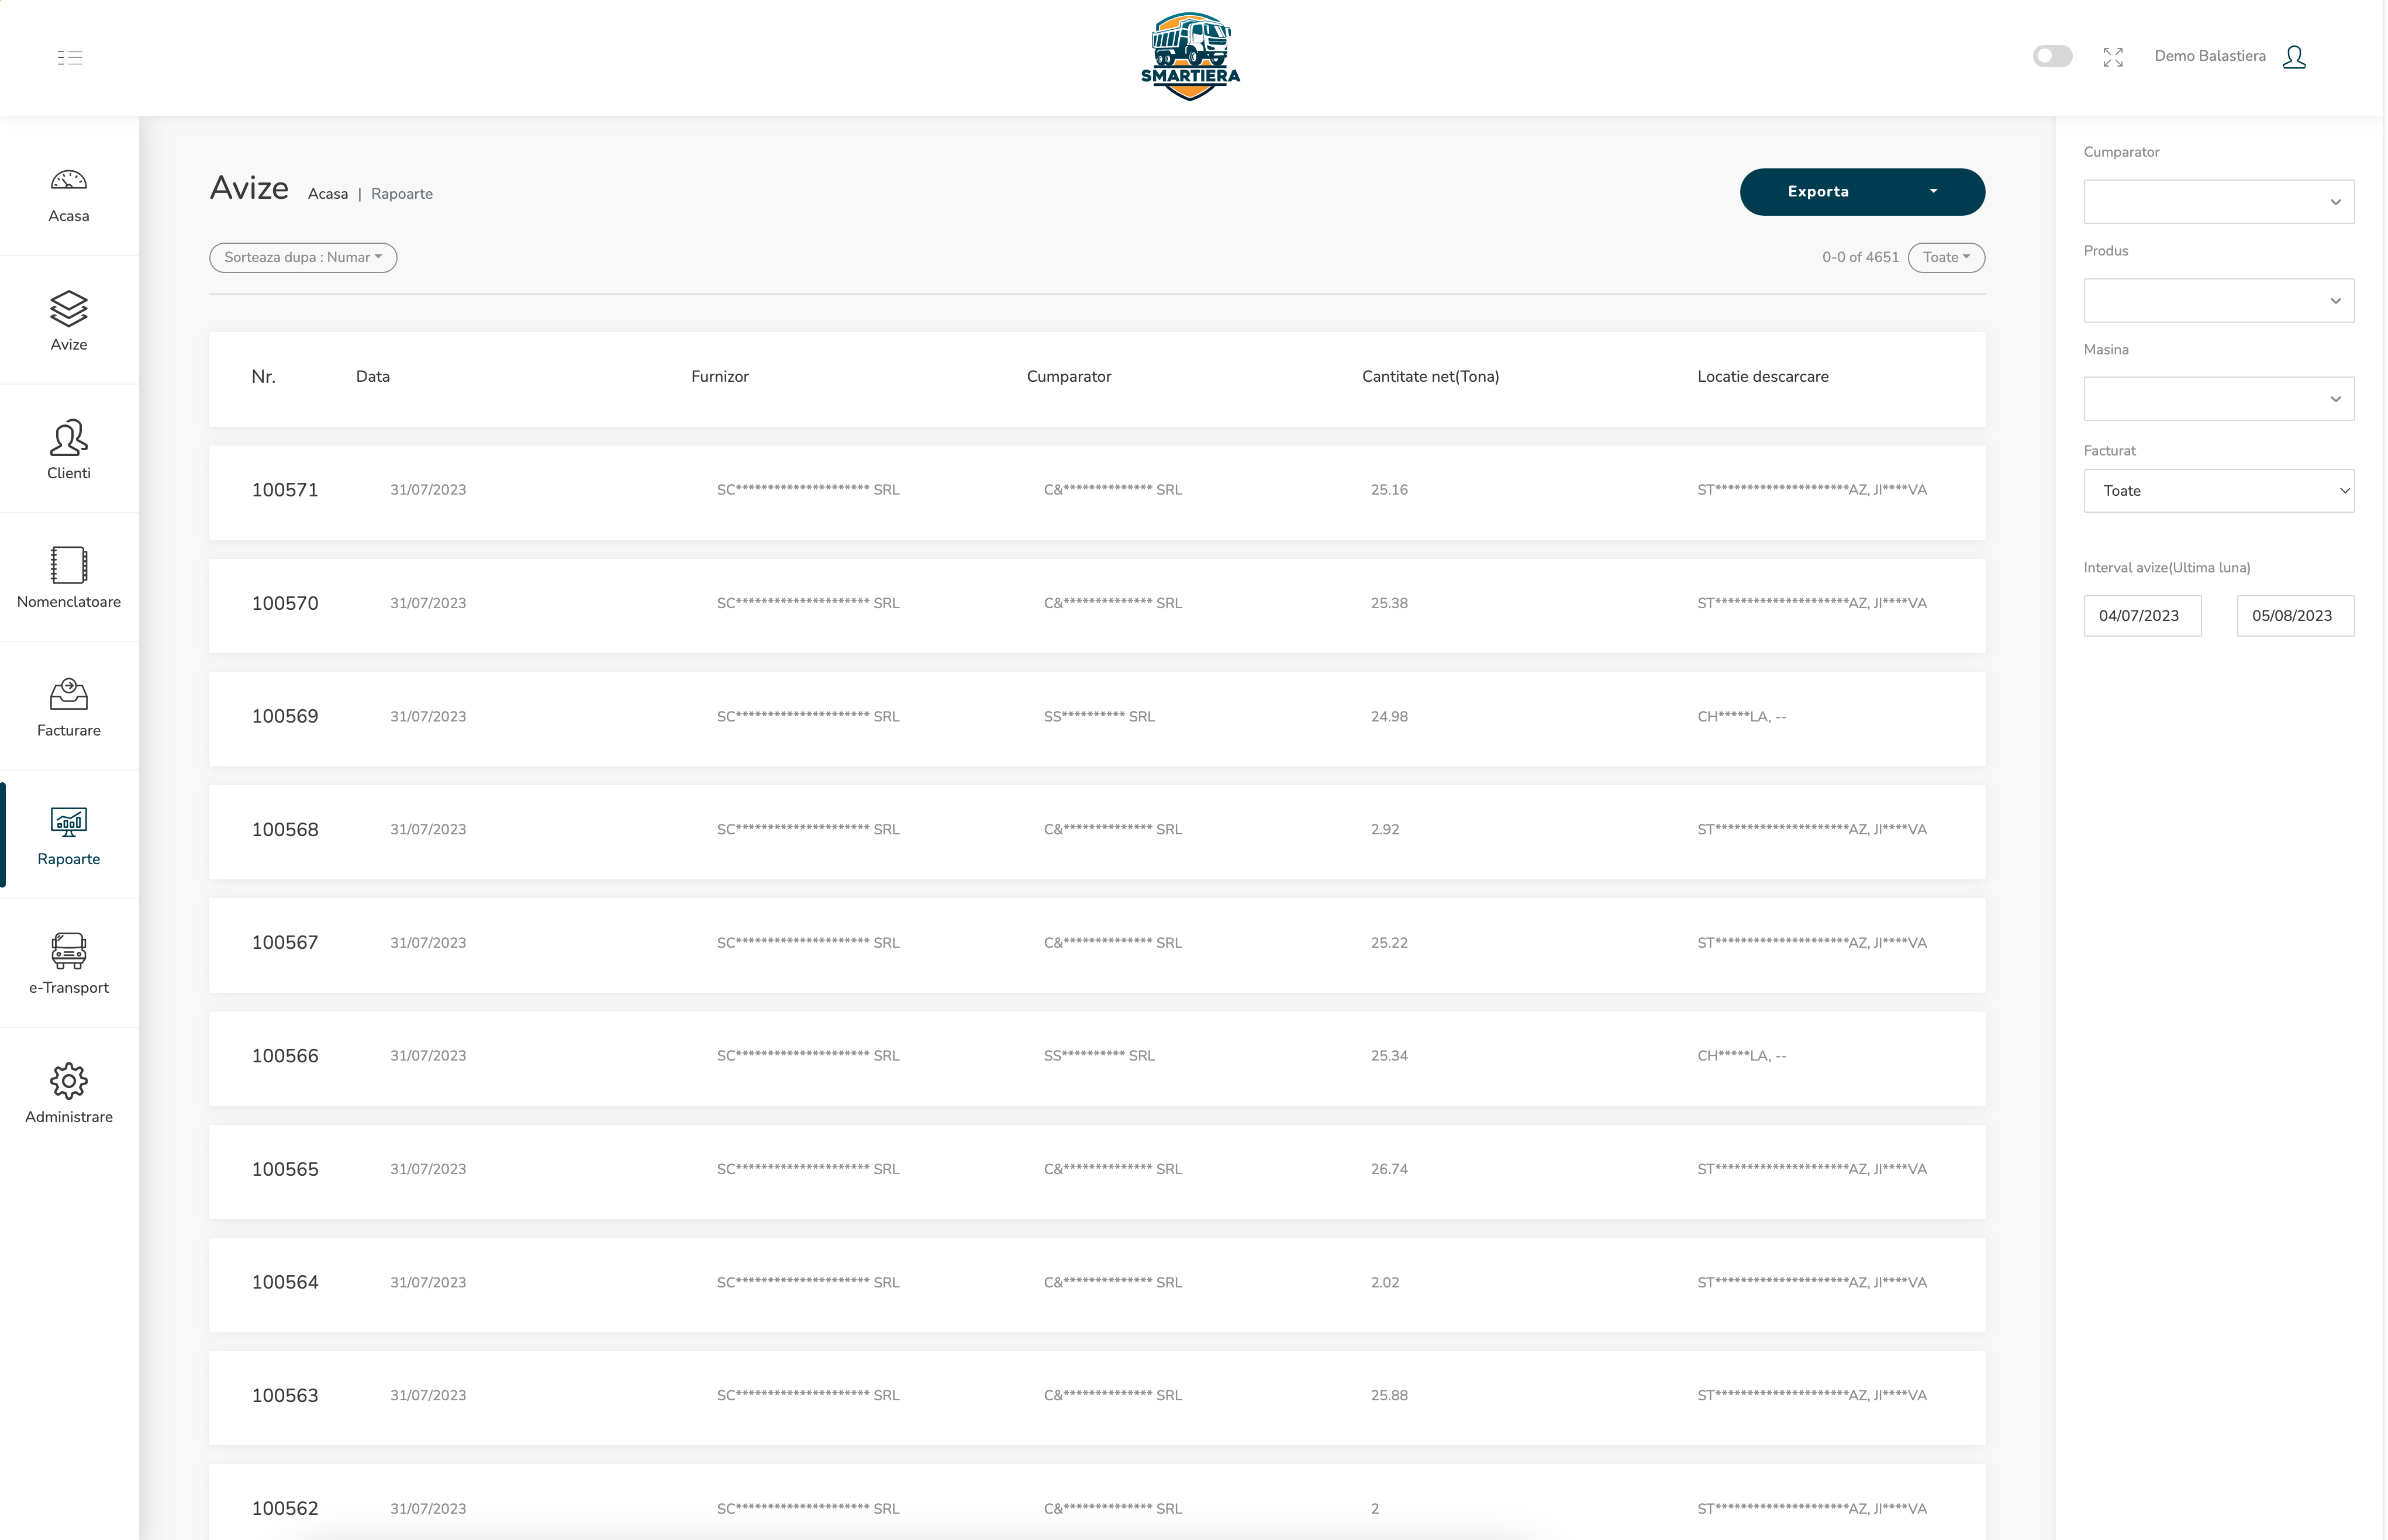Open the Acasa dashboard icon
This screenshot has height=1540, width=2388.
click(68, 181)
